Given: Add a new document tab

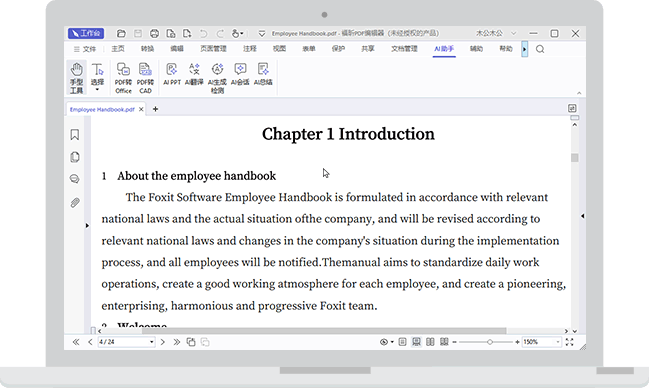Looking at the screenshot, I should click(155, 109).
